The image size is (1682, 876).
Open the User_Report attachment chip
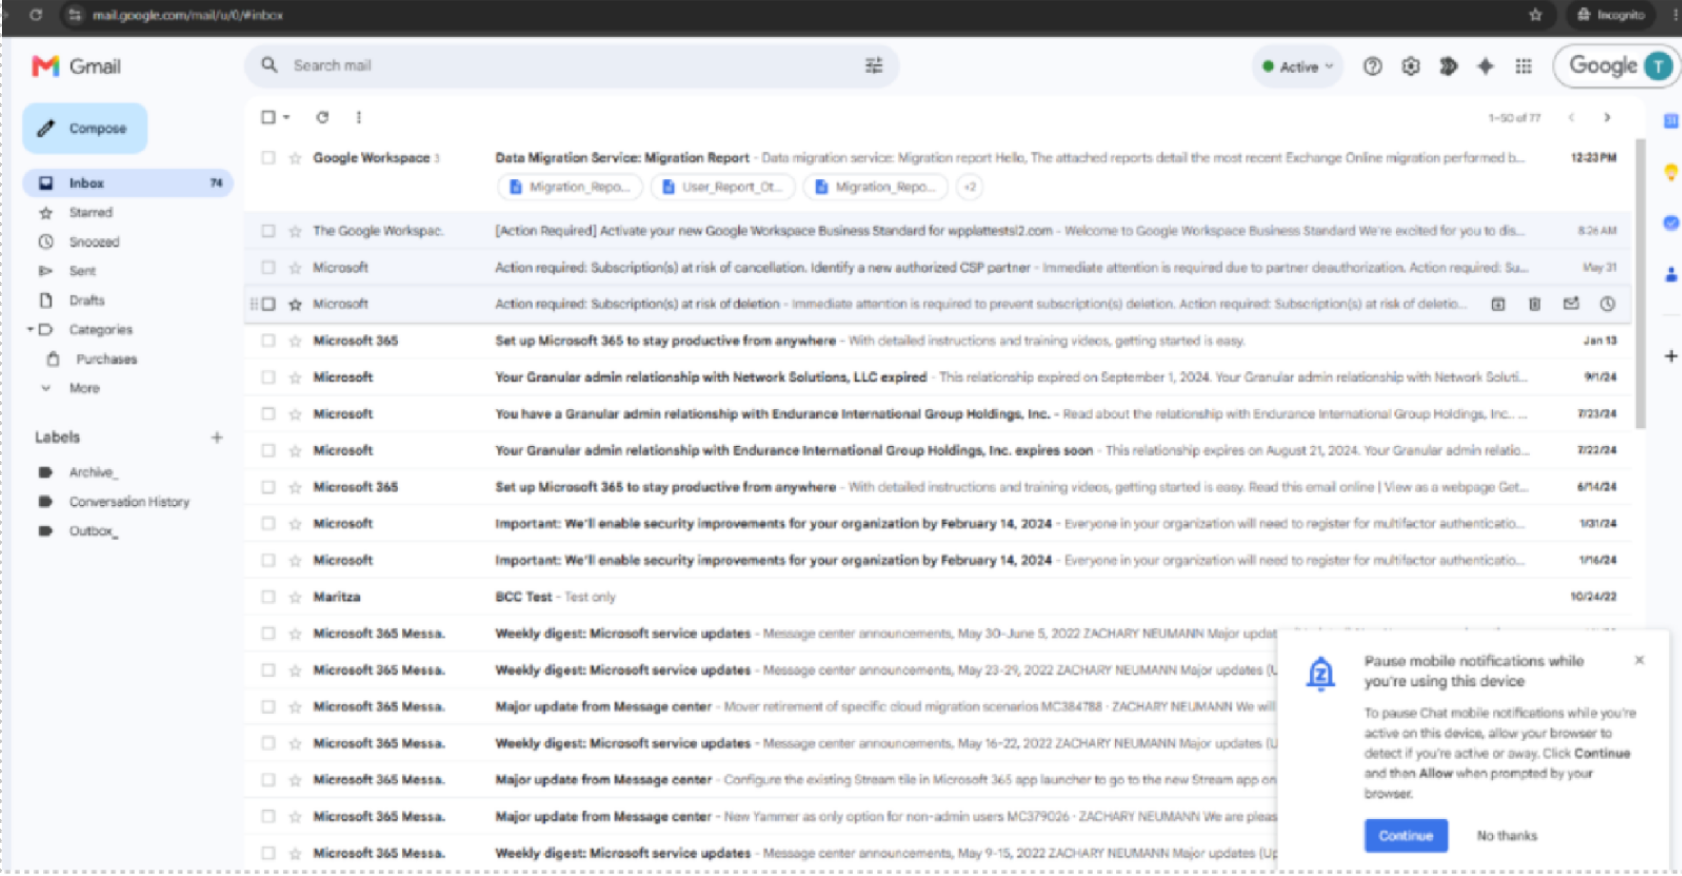coord(723,187)
